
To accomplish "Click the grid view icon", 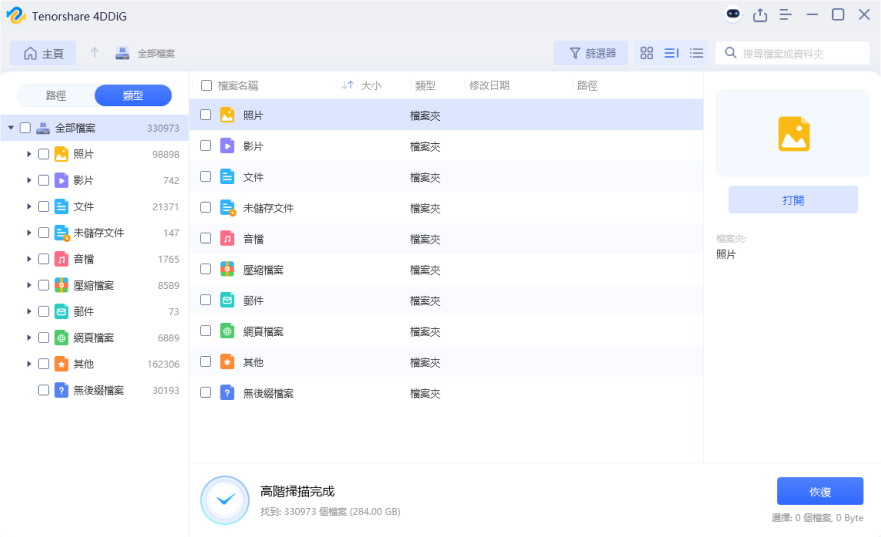I will point(646,53).
